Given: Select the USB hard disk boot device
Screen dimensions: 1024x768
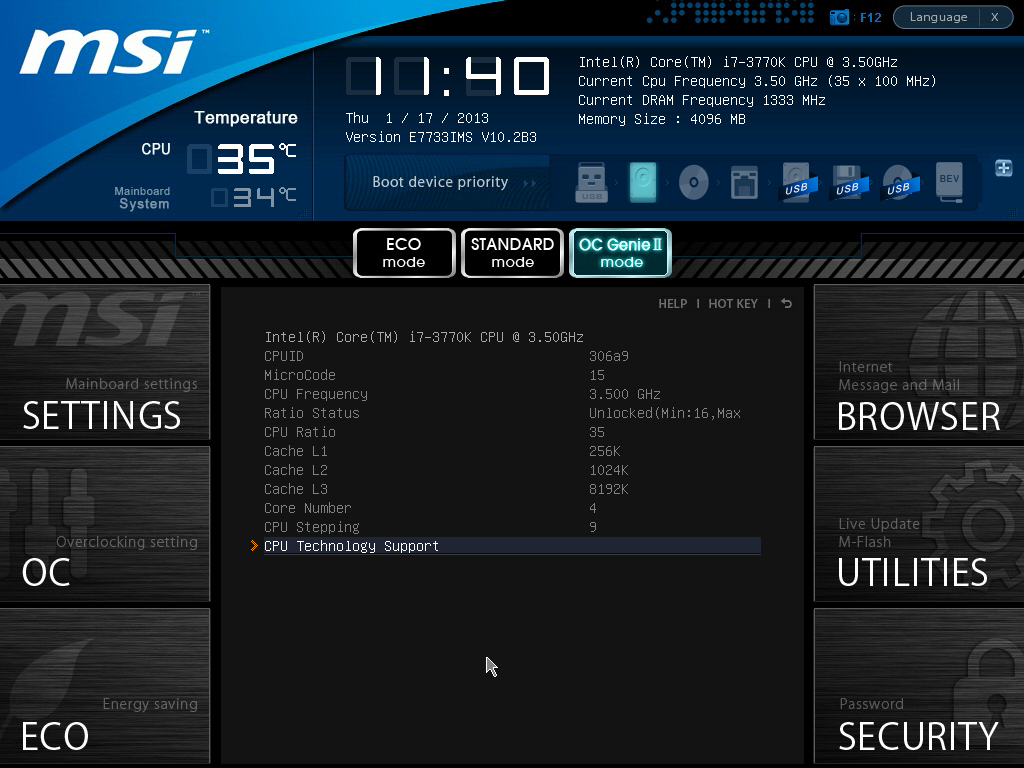Looking at the screenshot, I should pyautogui.click(x=796, y=182).
